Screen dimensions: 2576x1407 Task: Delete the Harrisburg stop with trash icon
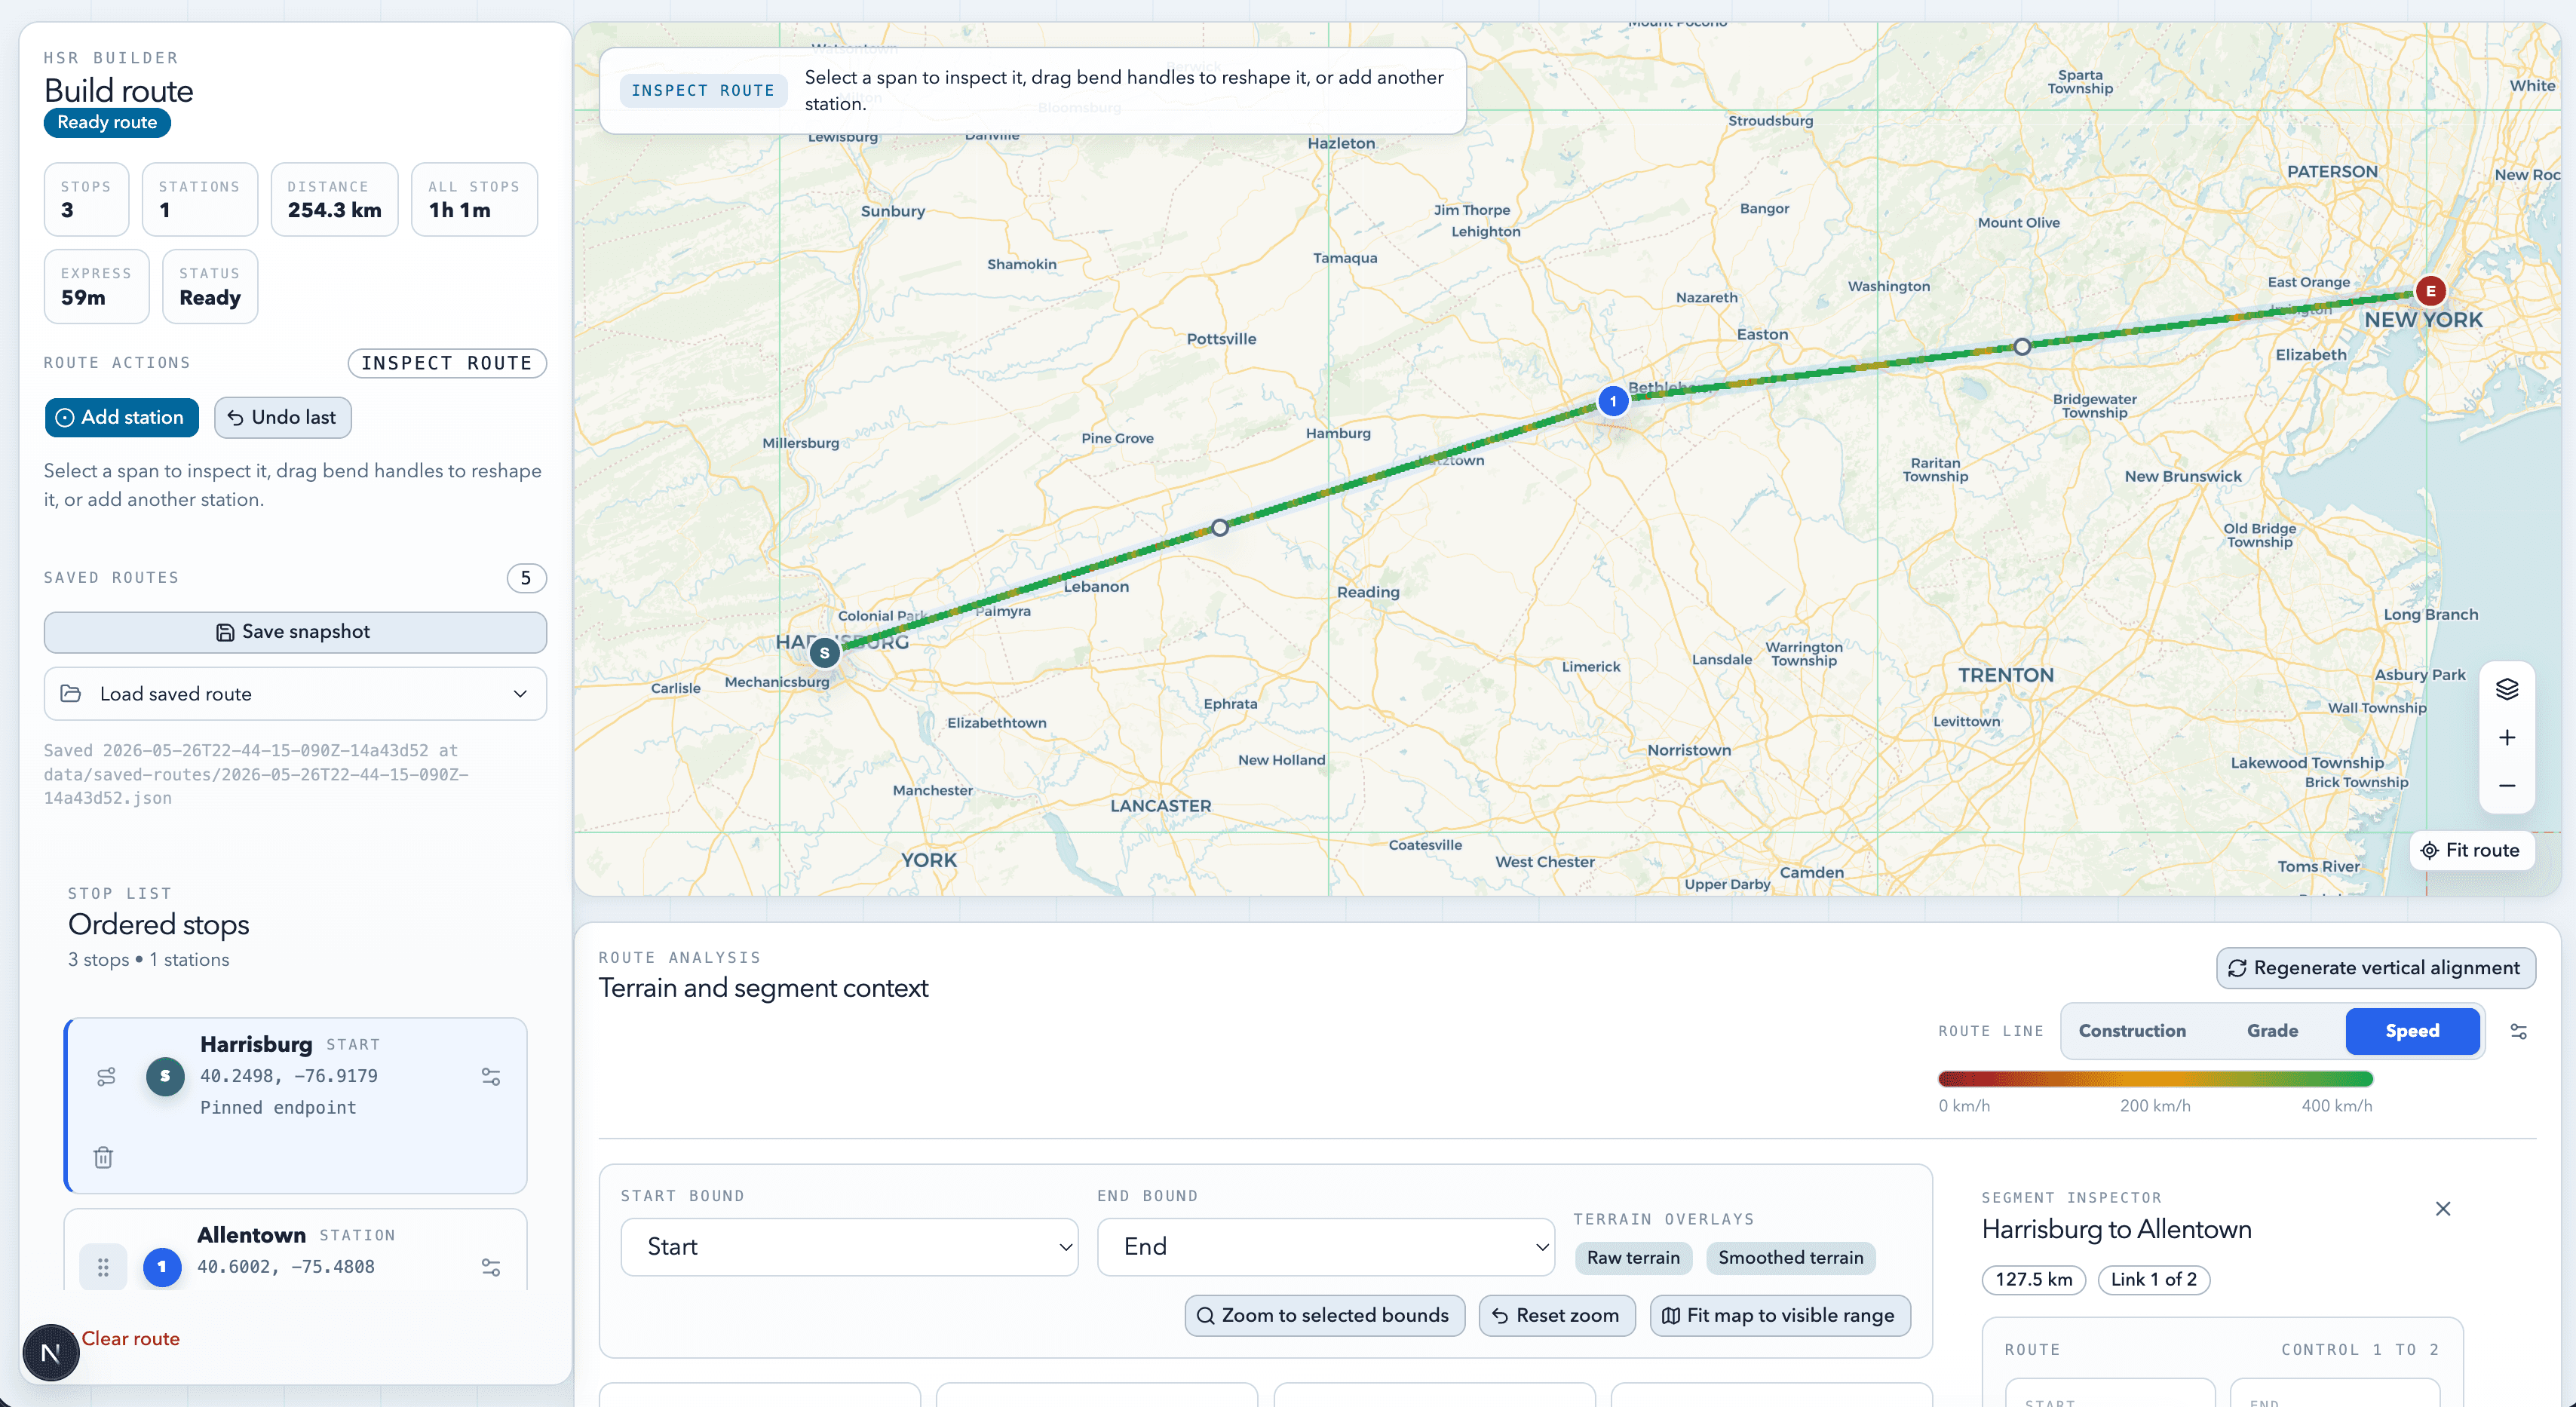[x=103, y=1157]
